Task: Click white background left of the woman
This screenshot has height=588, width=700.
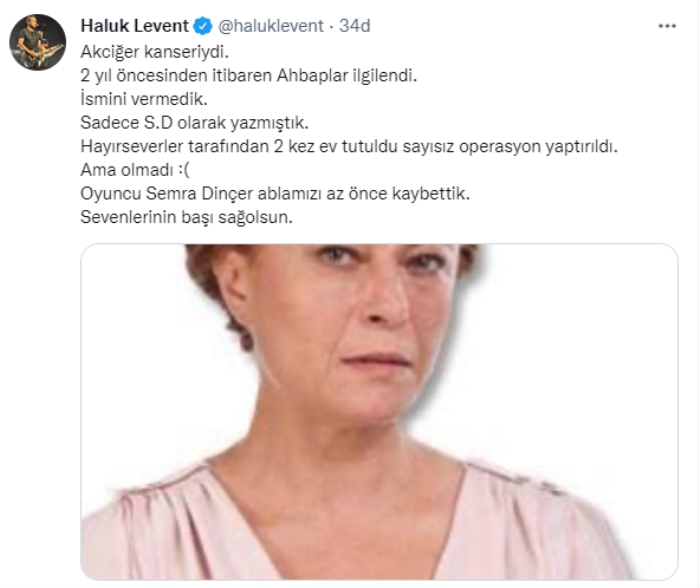Action: [x=134, y=357]
